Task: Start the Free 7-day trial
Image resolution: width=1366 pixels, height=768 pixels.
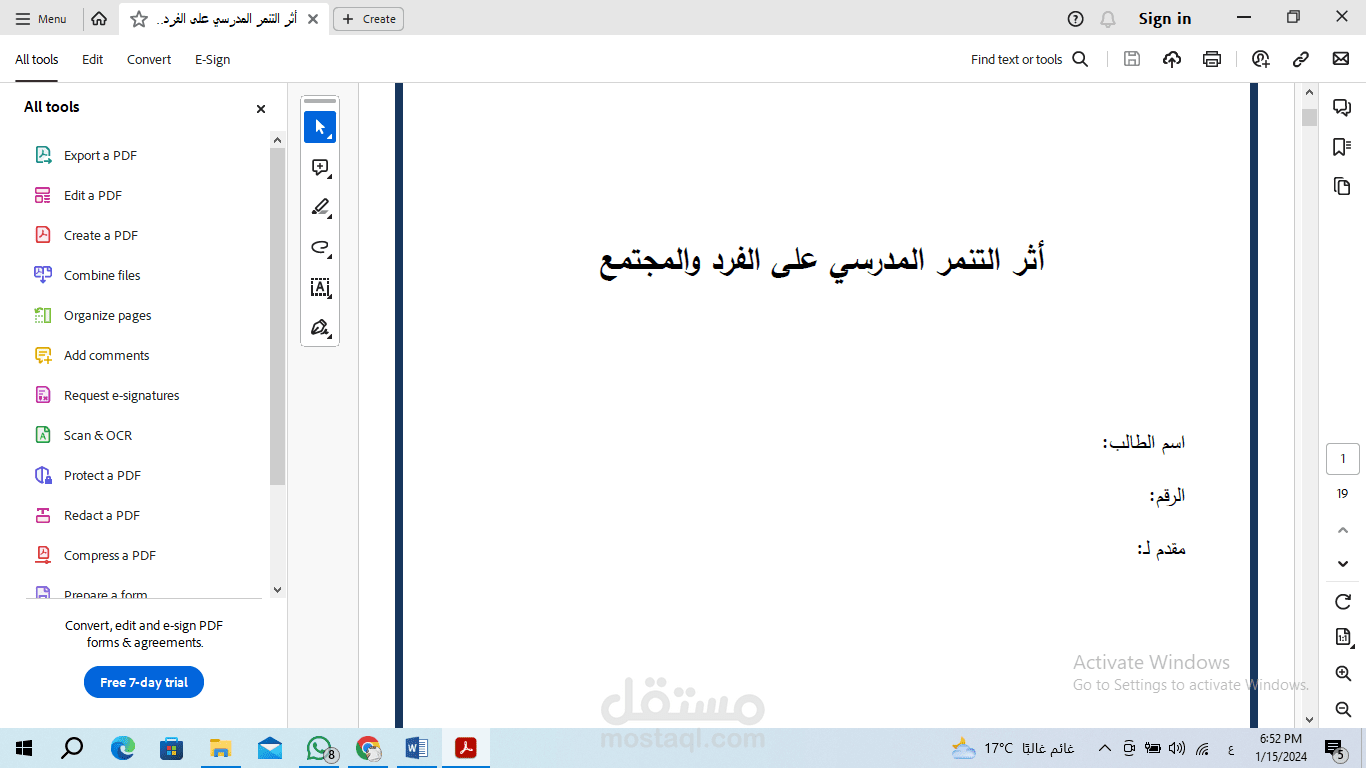Action: tap(144, 682)
